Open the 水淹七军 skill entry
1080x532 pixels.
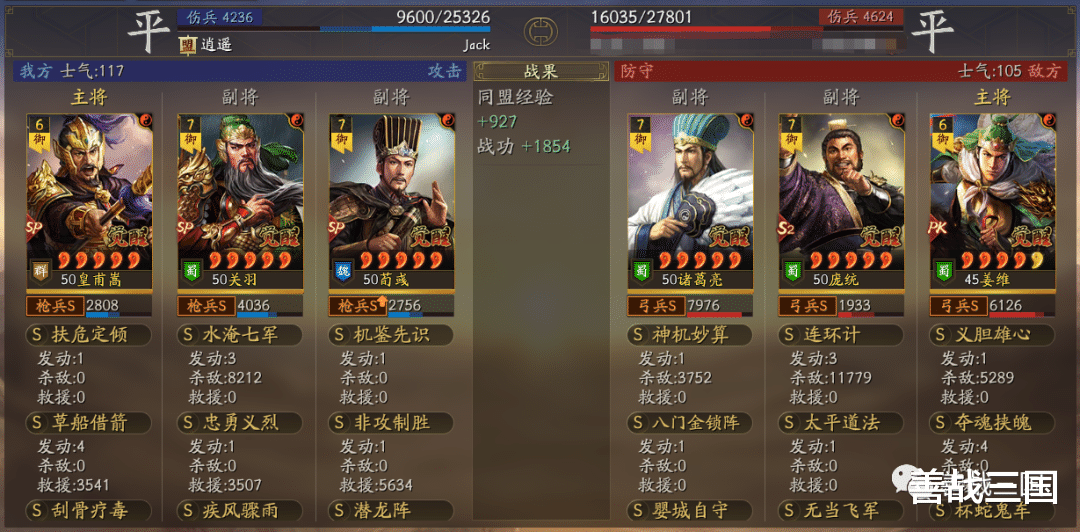click(x=240, y=335)
